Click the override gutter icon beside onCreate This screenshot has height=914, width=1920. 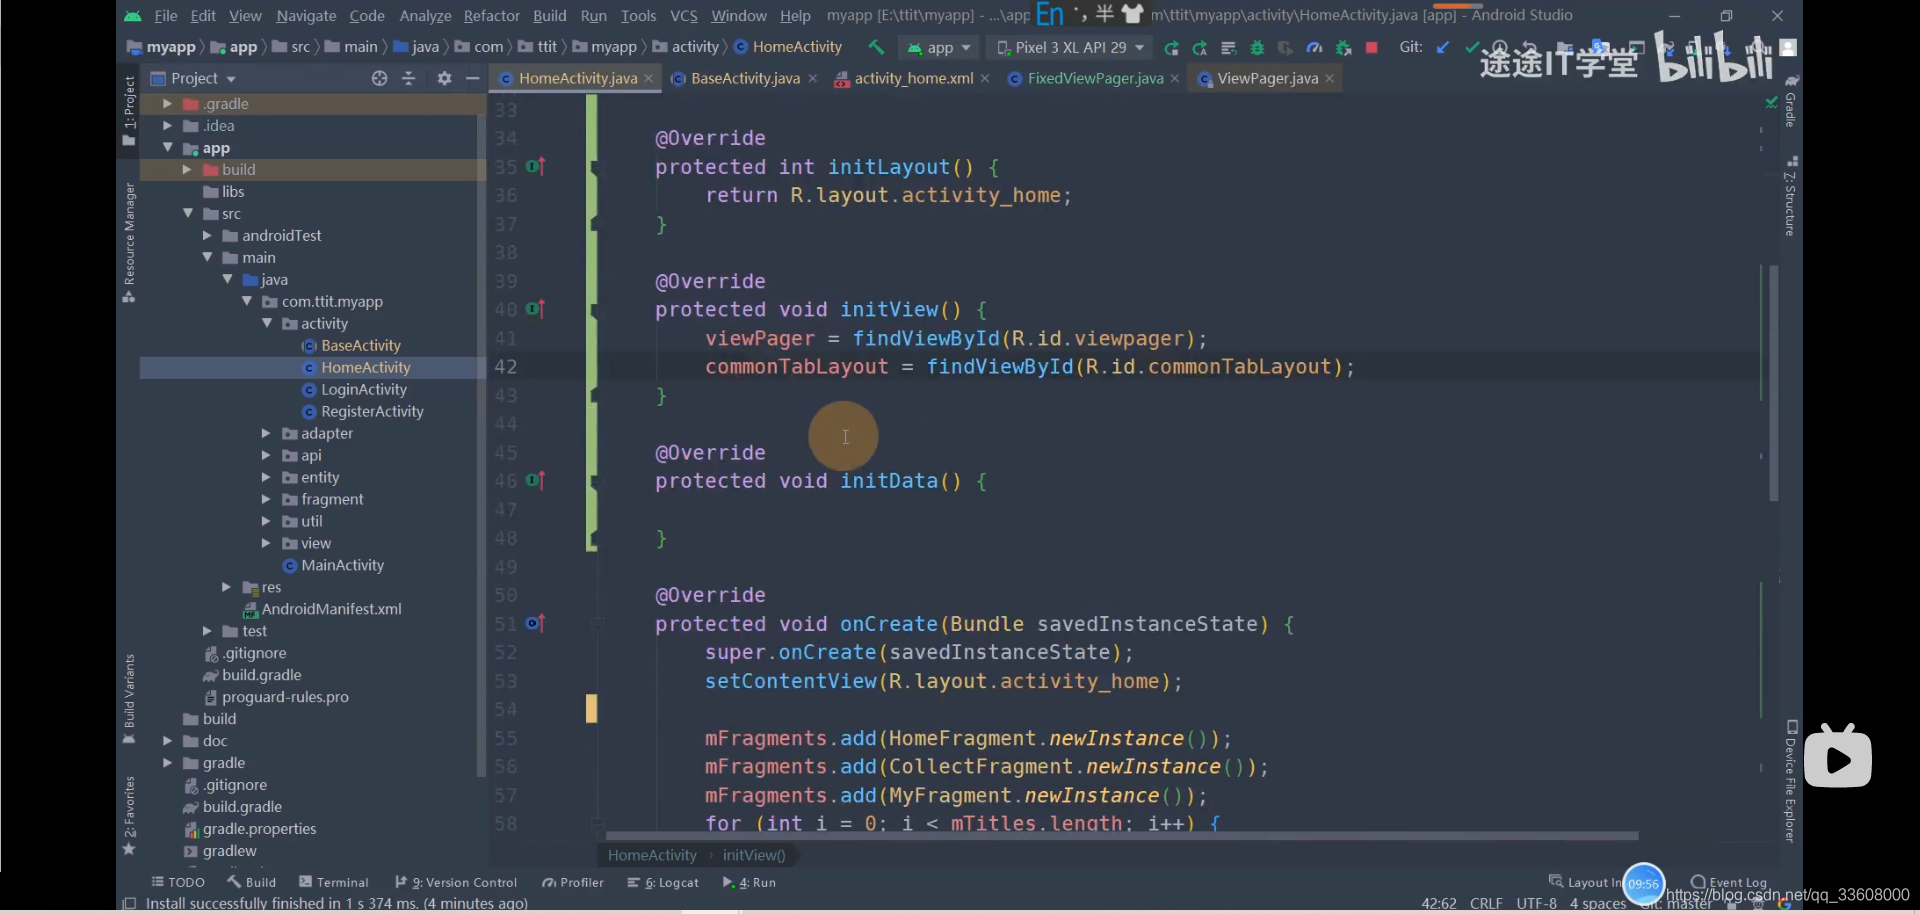[535, 623]
